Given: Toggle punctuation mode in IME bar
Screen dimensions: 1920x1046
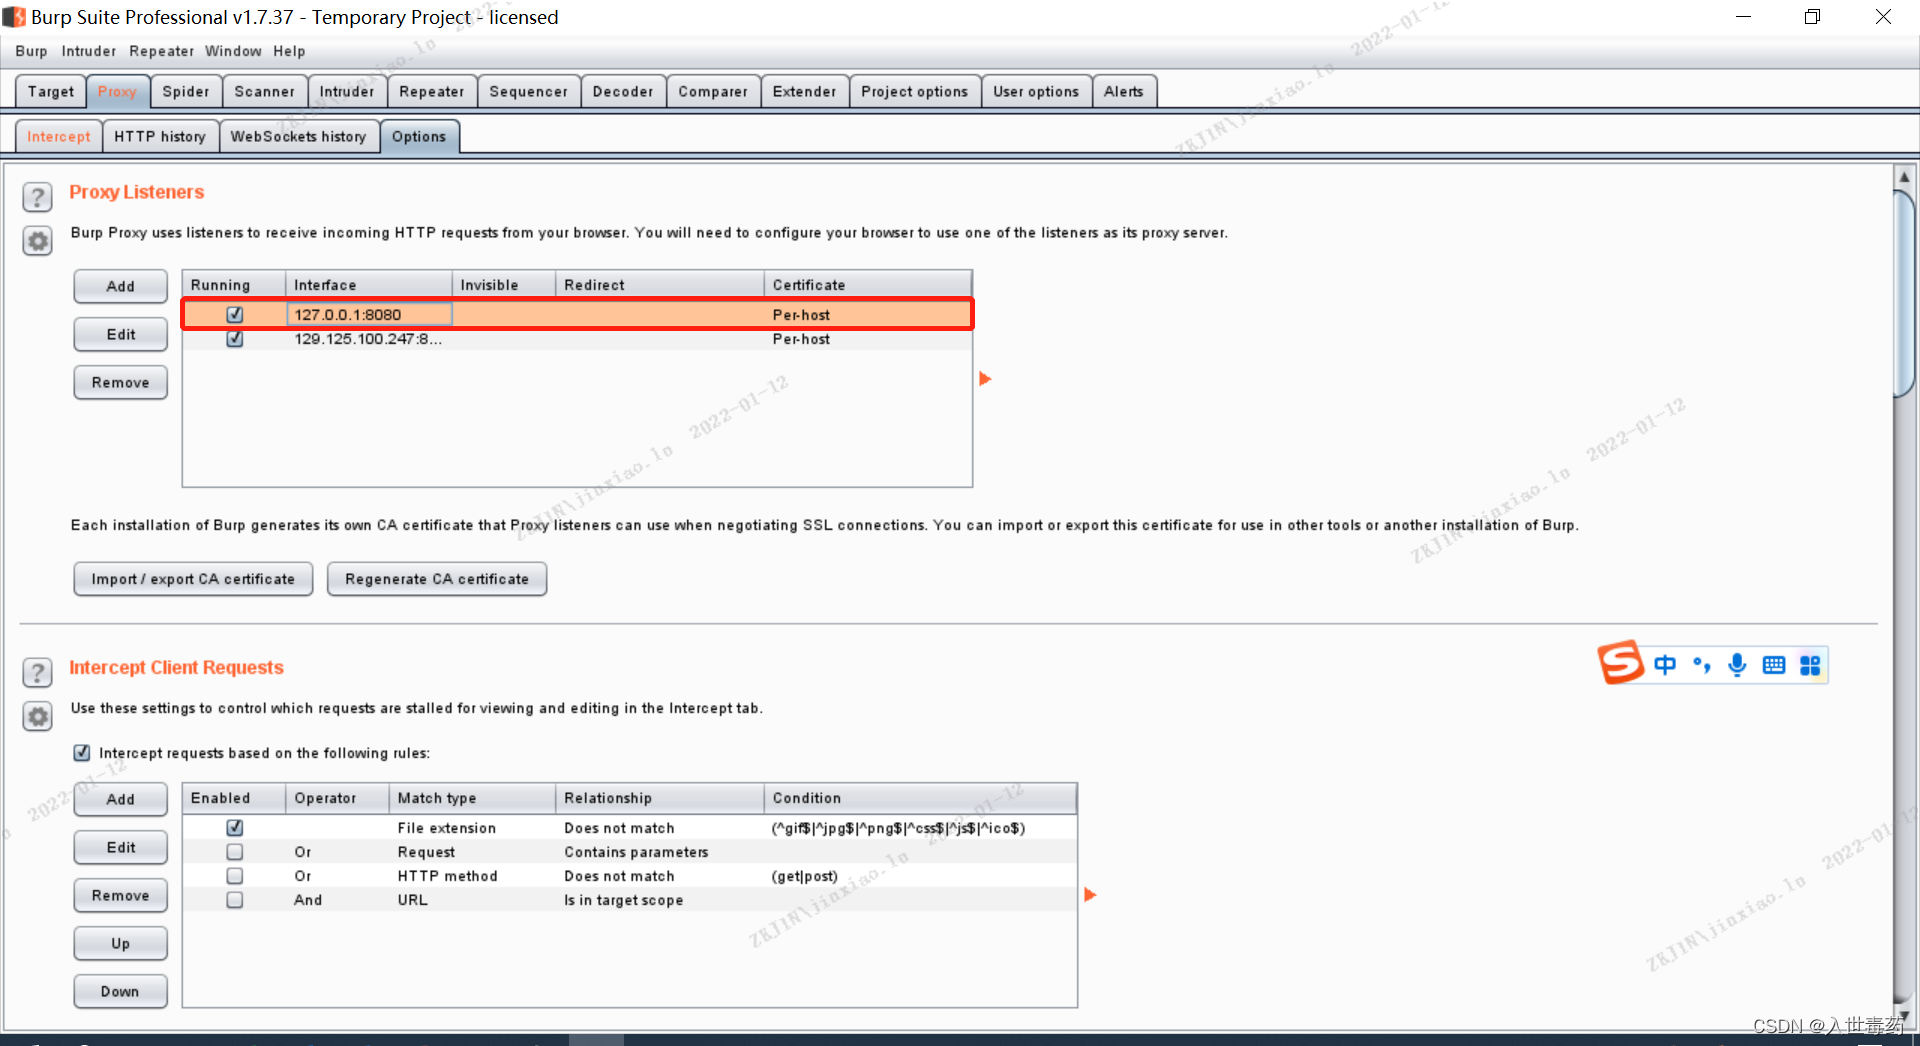Looking at the screenshot, I should click(1701, 665).
